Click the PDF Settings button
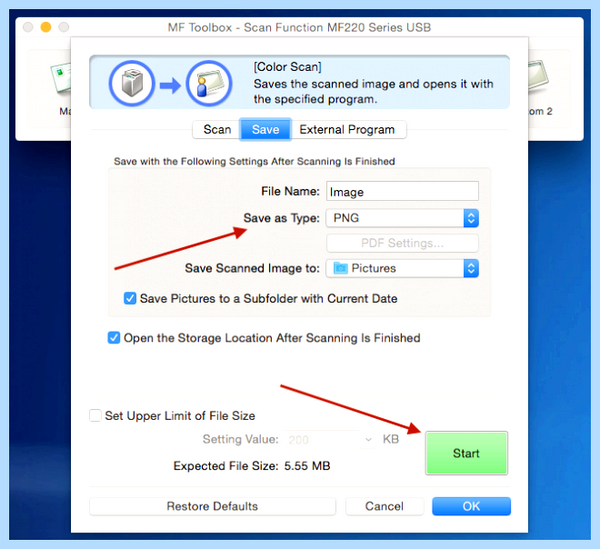This screenshot has height=549, width=600. [402, 243]
